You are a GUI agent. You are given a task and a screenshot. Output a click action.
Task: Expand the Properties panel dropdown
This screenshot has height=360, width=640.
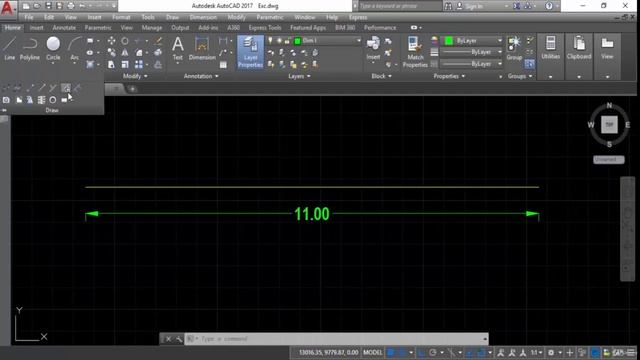click(x=449, y=76)
